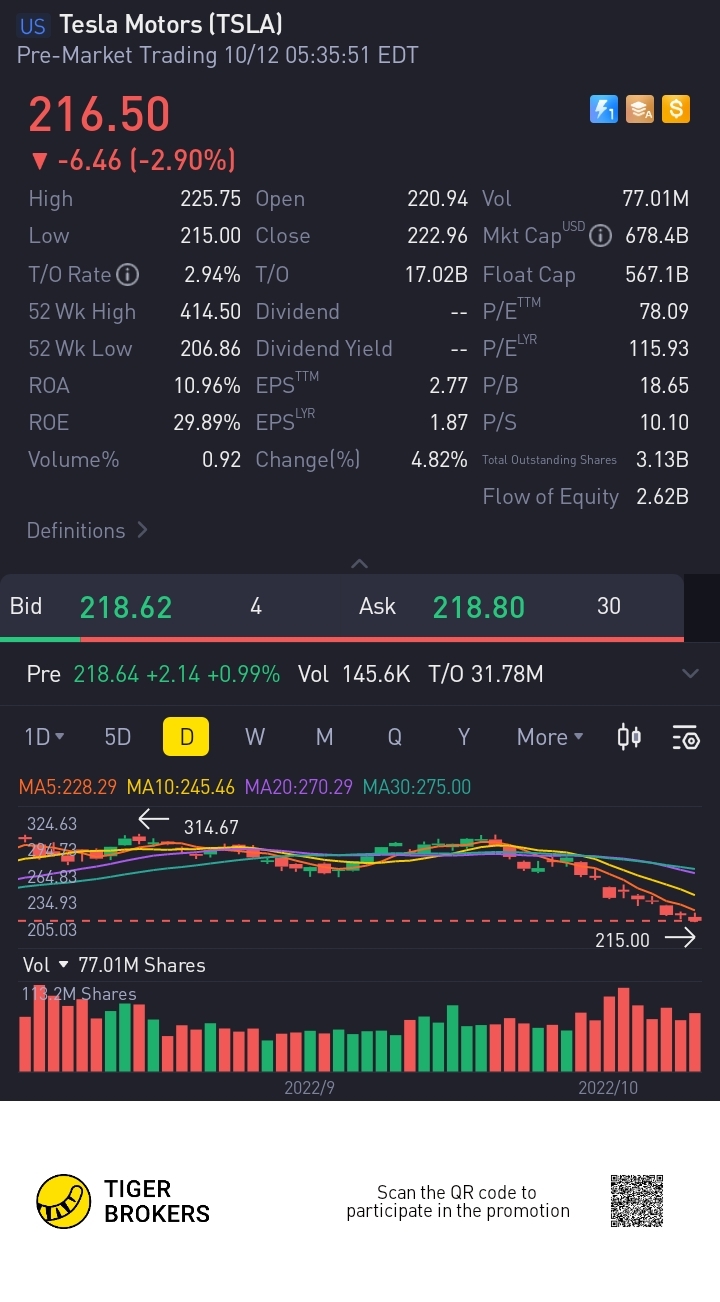Tap the Tesla Motors (TSLA) title
Viewport: 720px width, 1302px height.
tap(171, 24)
